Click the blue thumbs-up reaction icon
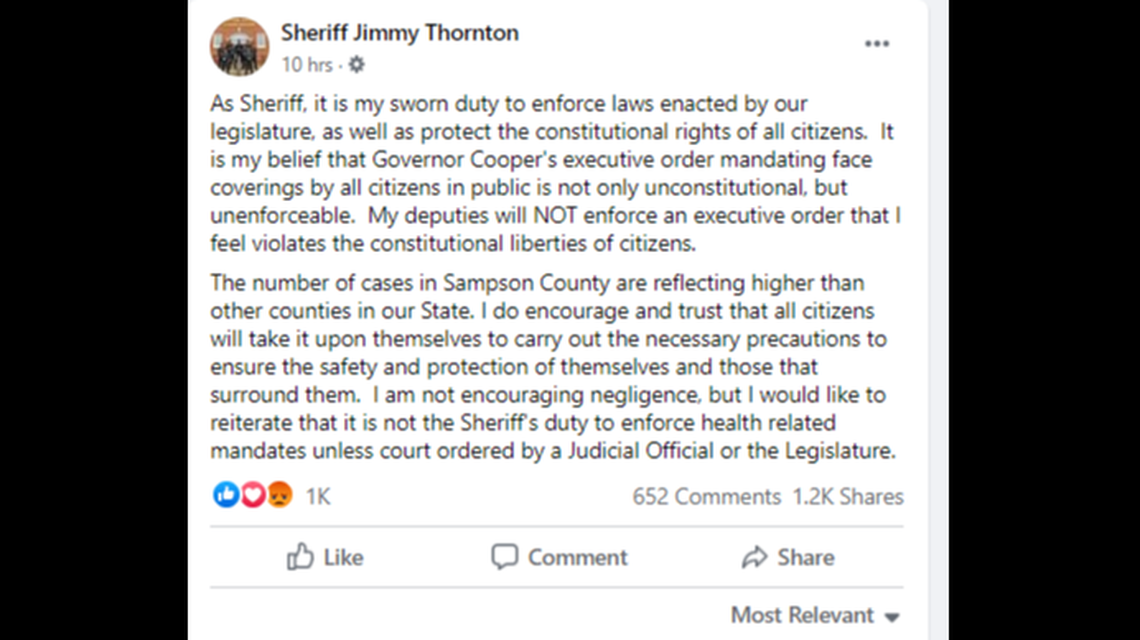Screen dimensions: 1140x640 [x=226, y=495]
